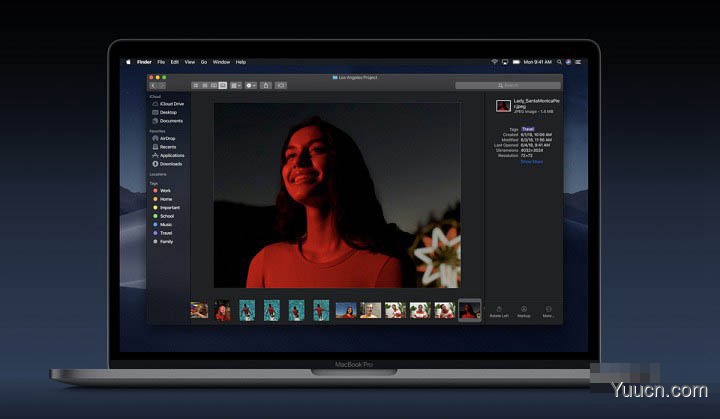Image resolution: width=720 pixels, height=419 pixels.
Task: Open the Apple menu
Action: click(x=129, y=62)
